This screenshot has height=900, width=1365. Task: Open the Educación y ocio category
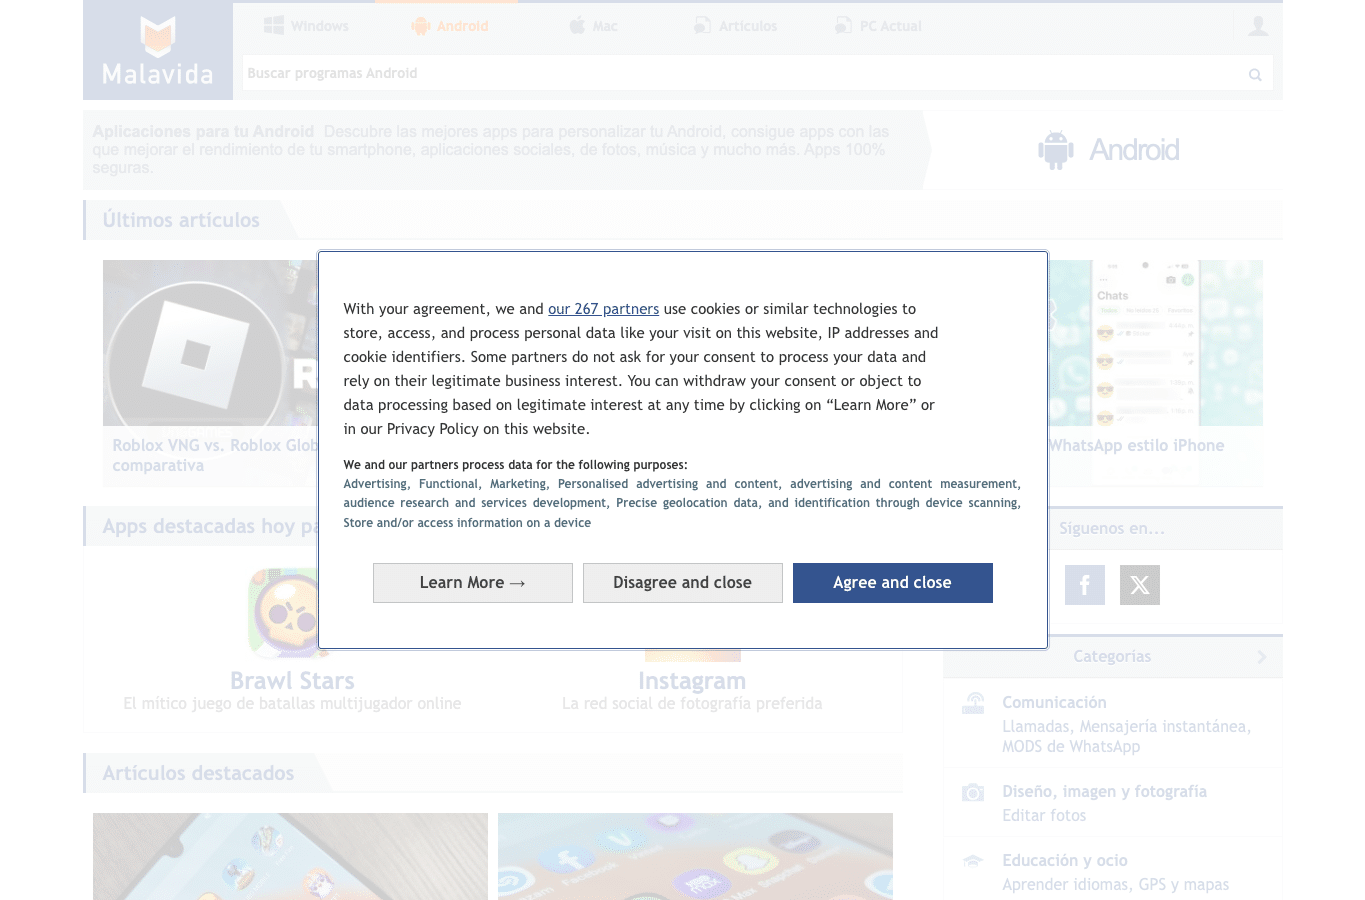click(x=1064, y=861)
